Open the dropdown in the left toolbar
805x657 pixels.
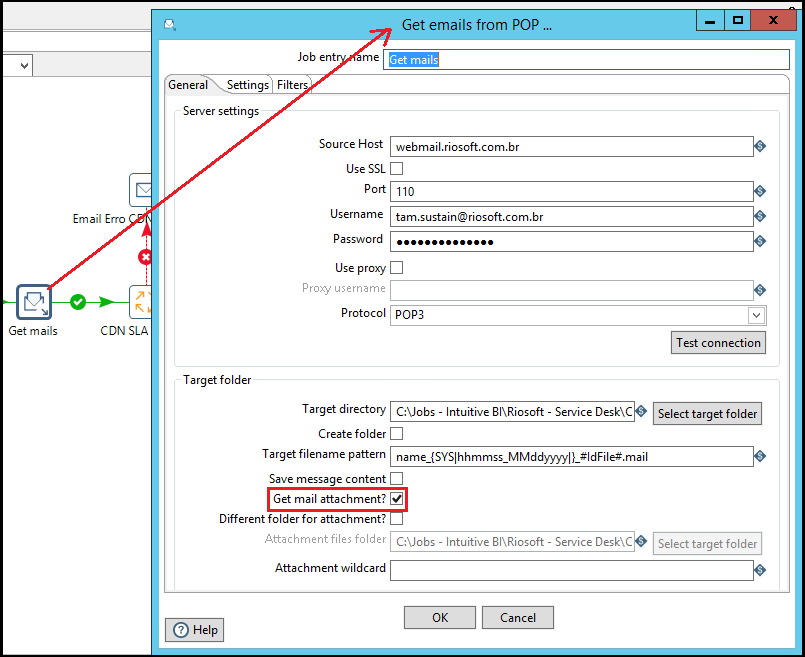tap(24, 65)
